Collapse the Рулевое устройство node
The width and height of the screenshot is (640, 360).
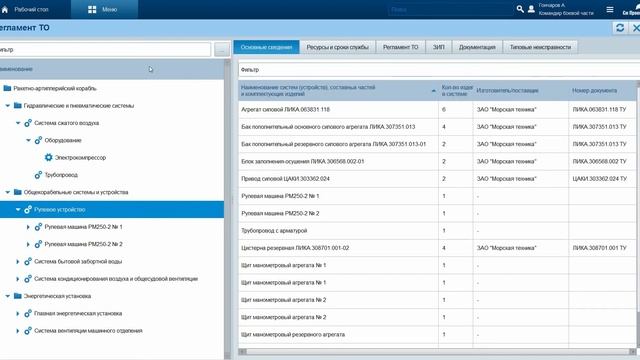pyautogui.click(x=18, y=209)
